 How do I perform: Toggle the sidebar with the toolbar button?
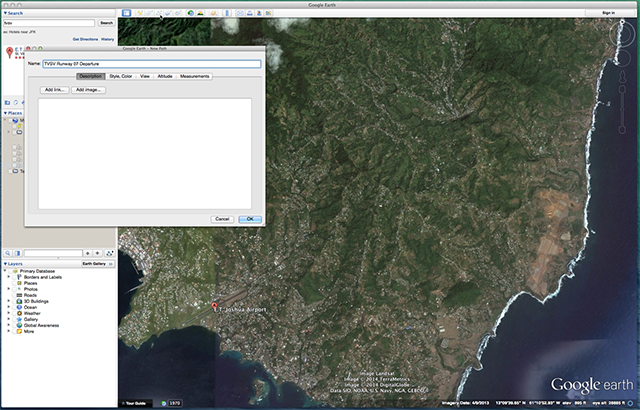pos(127,13)
